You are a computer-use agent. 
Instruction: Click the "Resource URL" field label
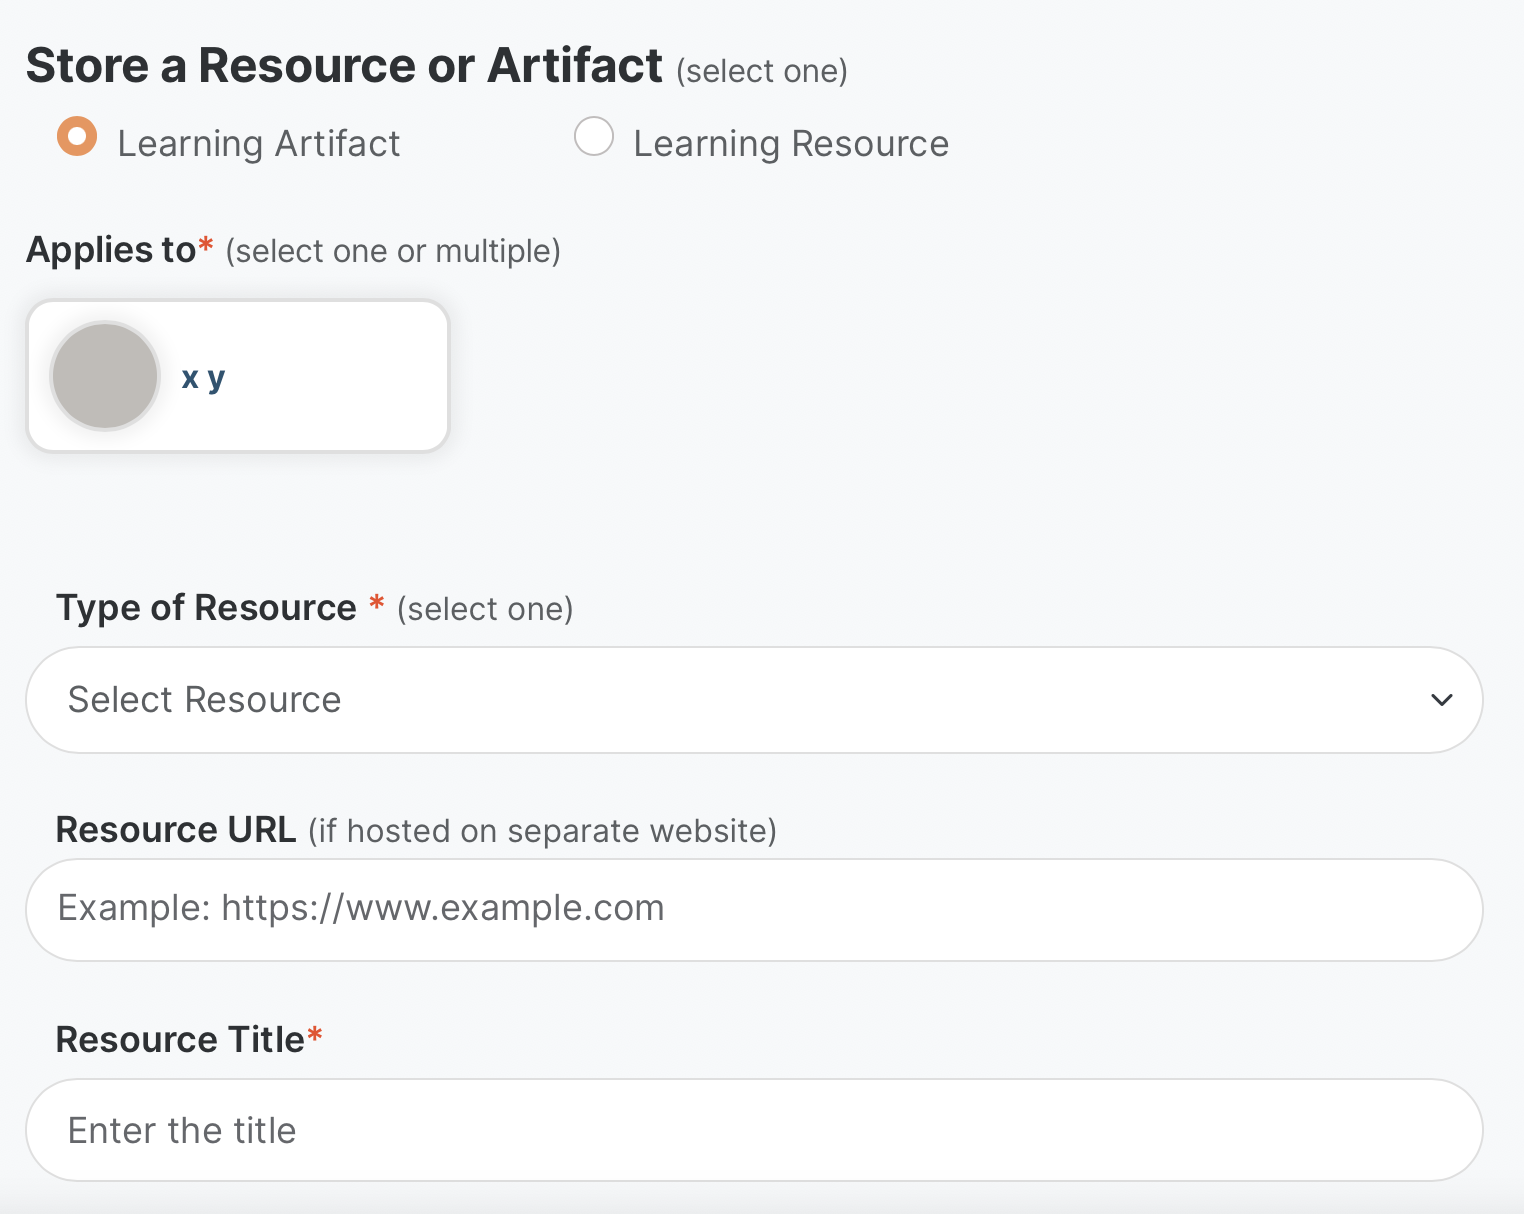coord(176,830)
